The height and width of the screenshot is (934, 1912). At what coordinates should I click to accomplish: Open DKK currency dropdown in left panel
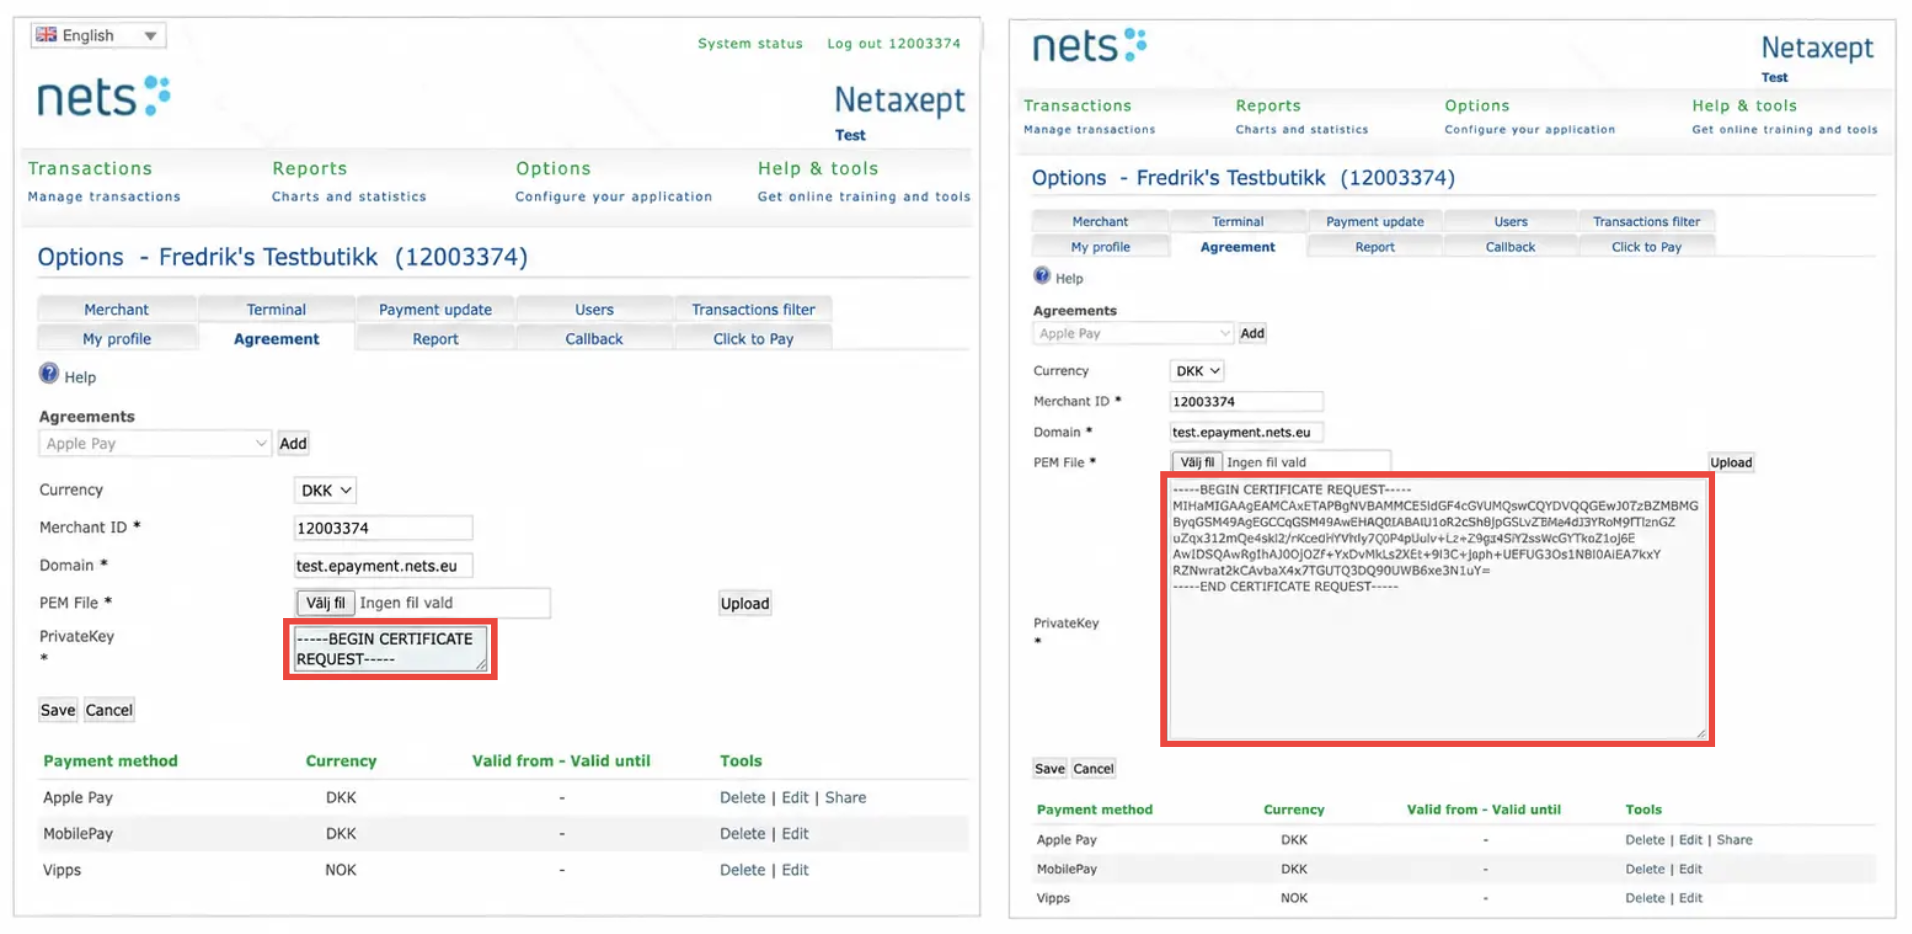coord(325,490)
